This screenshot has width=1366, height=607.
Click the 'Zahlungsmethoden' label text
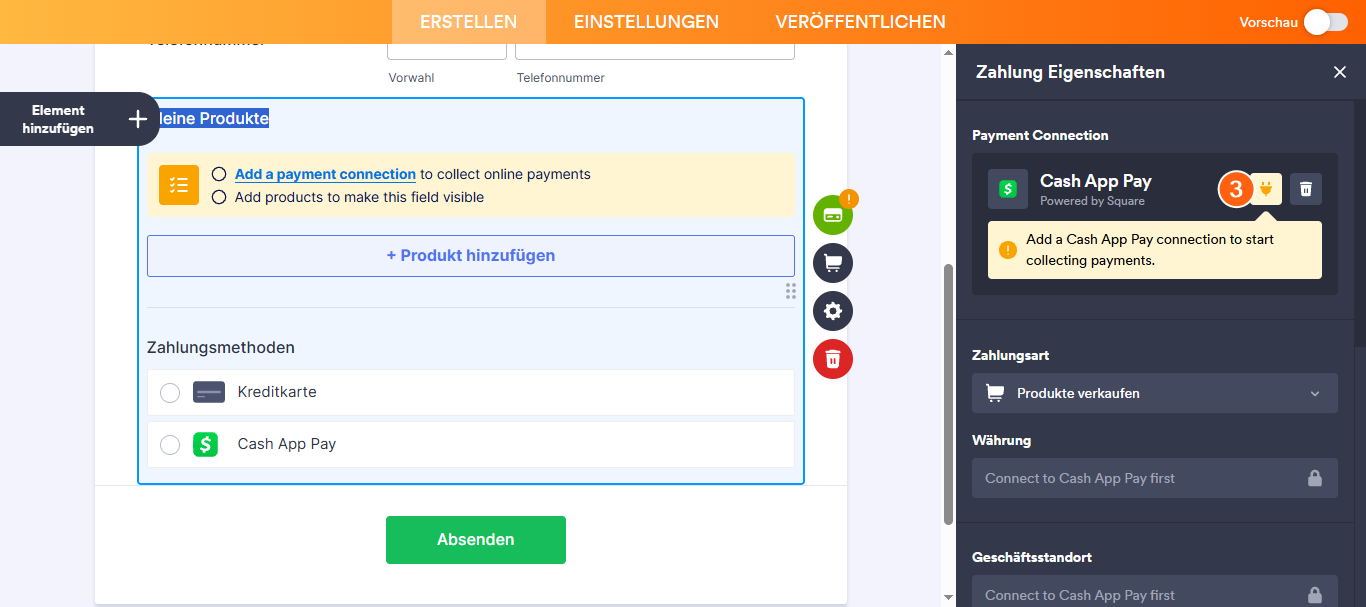point(221,348)
